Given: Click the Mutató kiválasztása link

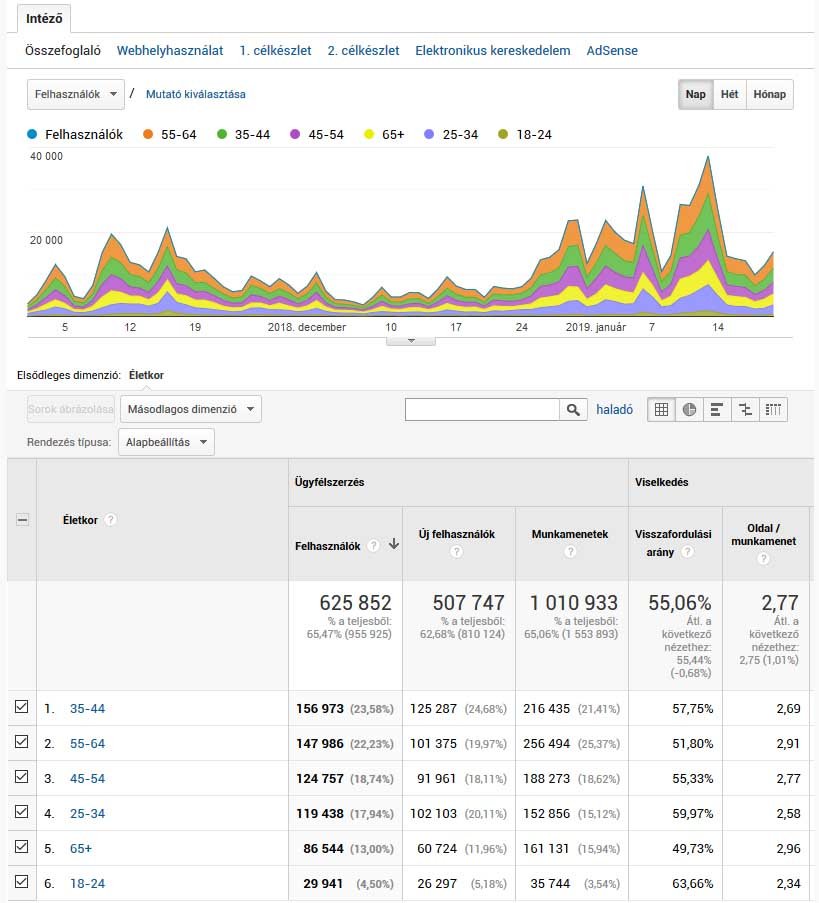Looking at the screenshot, I should pyautogui.click(x=195, y=94).
